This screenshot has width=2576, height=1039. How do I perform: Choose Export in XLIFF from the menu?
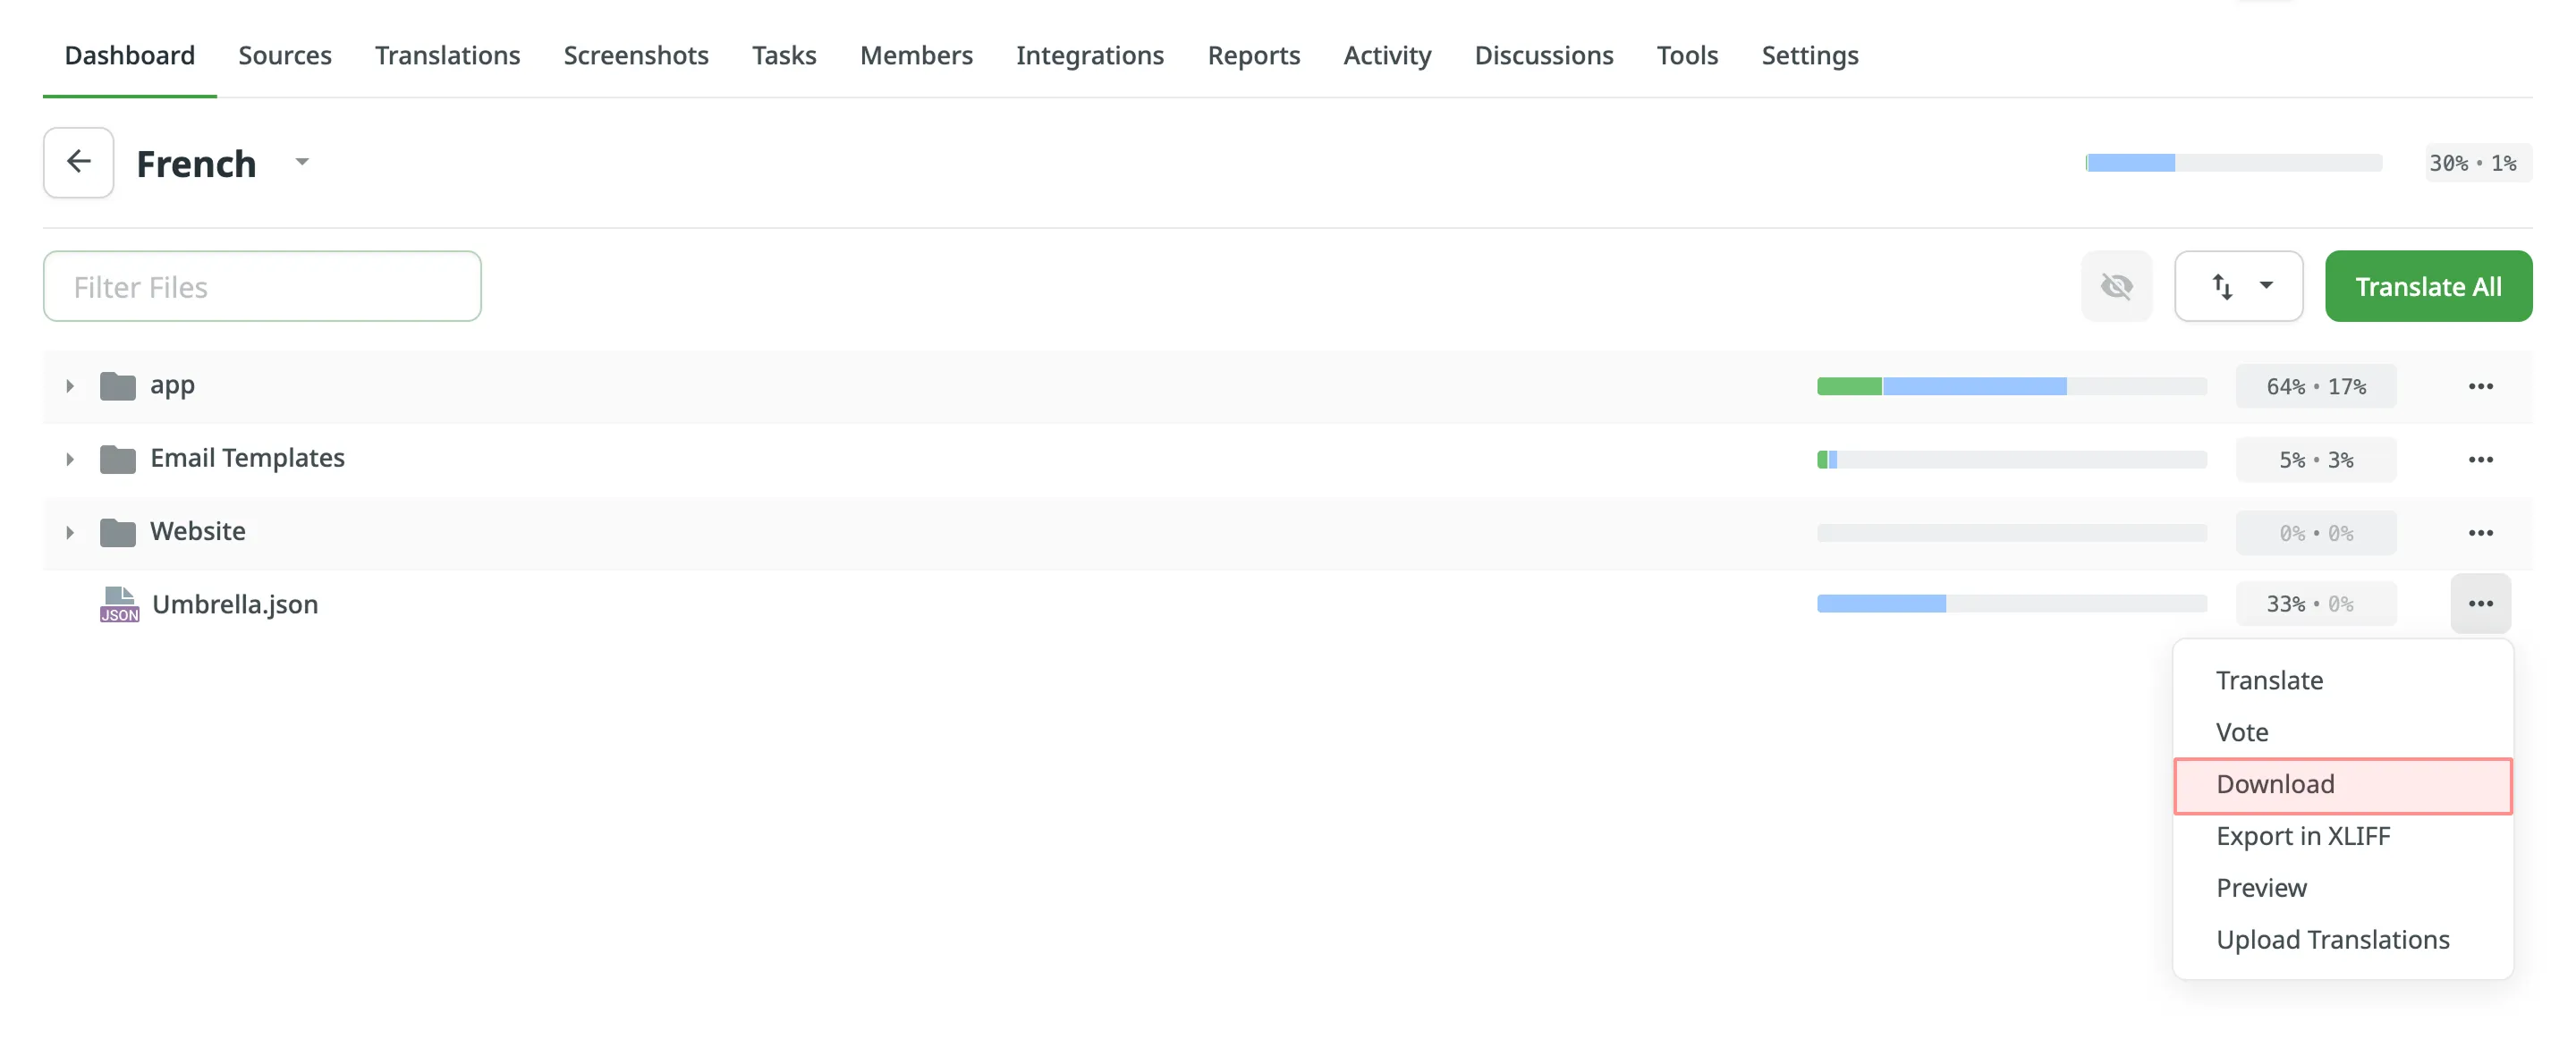click(x=2304, y=836)
